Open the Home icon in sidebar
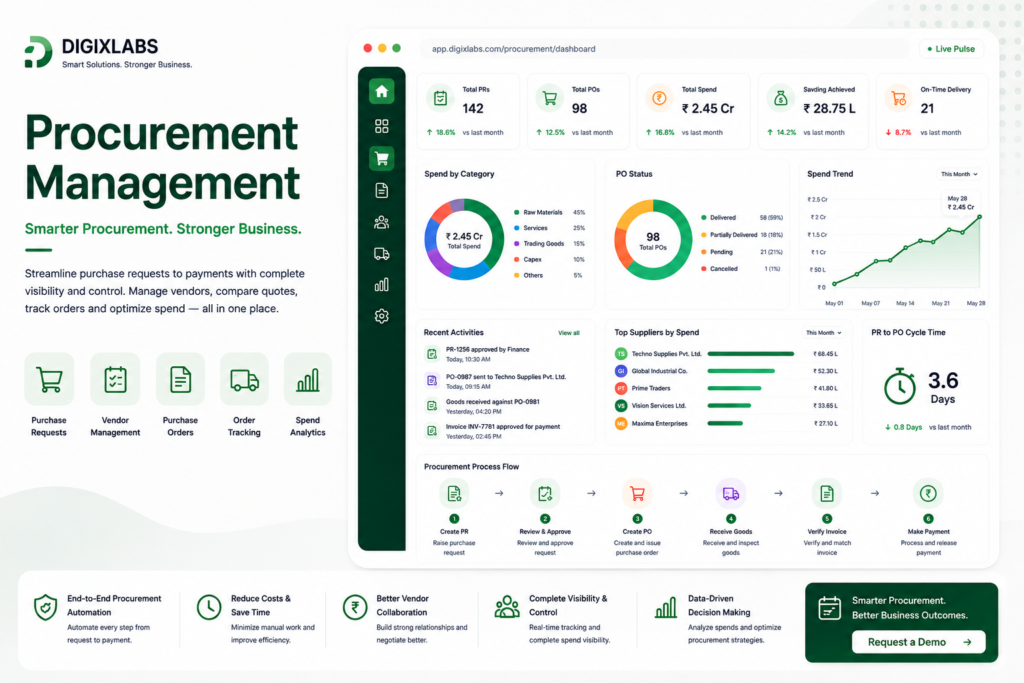The image size is (1024, 683). (381, 91)
